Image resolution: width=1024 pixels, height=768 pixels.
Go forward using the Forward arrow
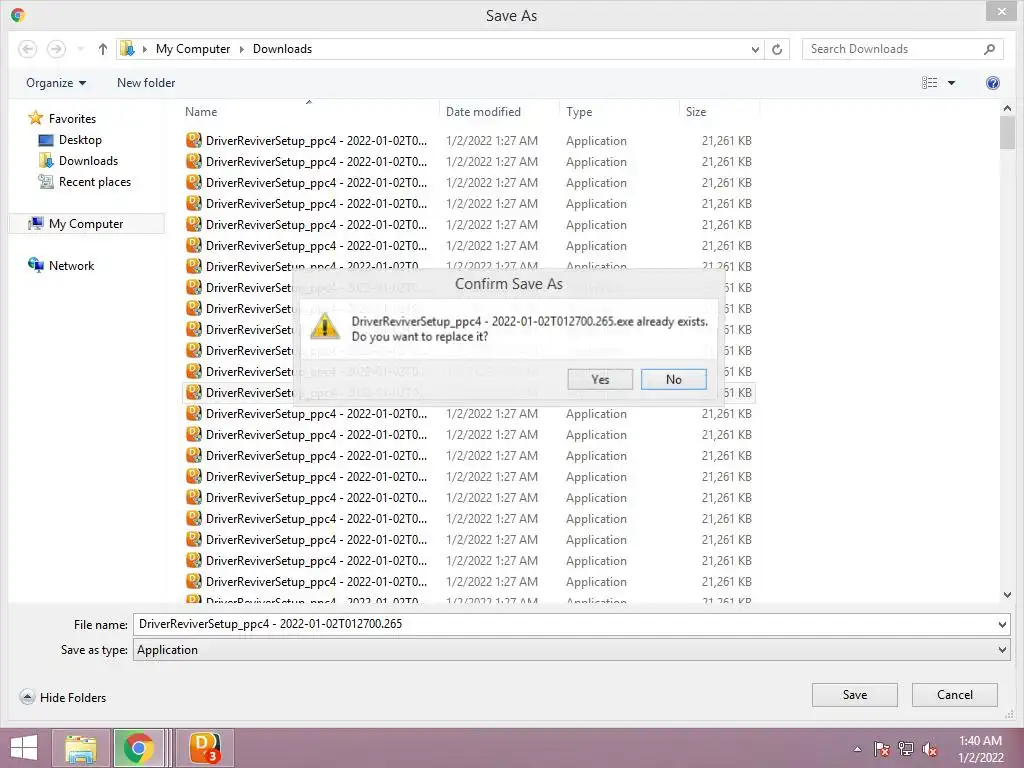coord(56,49)
